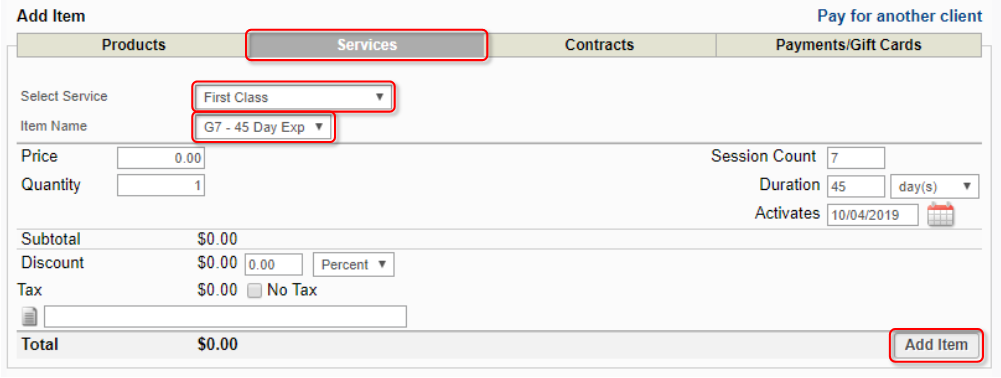Focus the Price input field
The image size is (1001, 378).
coord(161,158)
